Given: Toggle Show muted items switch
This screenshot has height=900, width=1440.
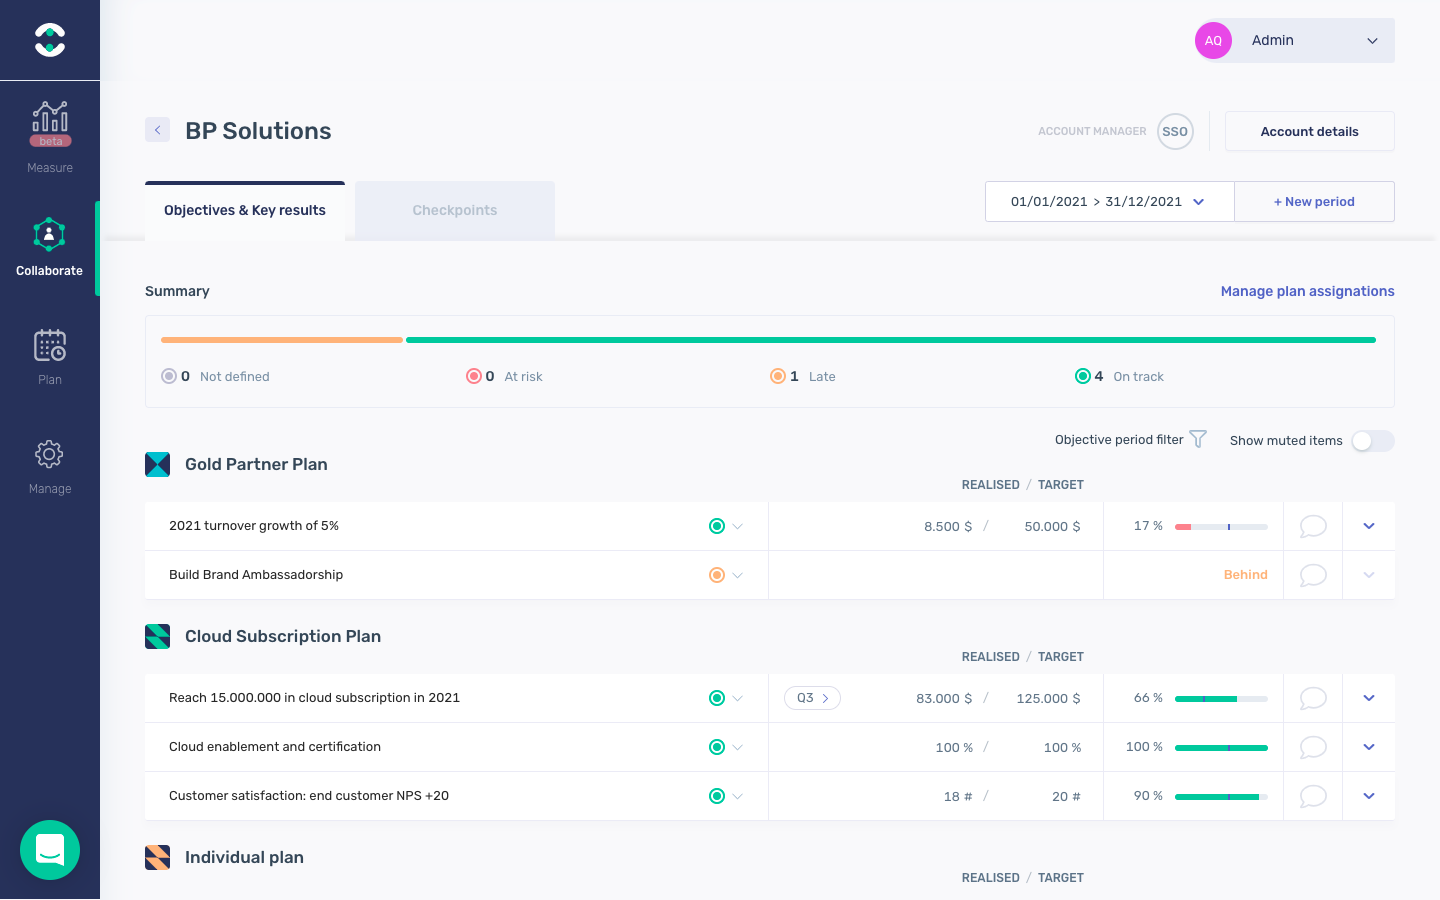Looking at the screenshot, I should pyautogui.click(x=1372, y=441).
